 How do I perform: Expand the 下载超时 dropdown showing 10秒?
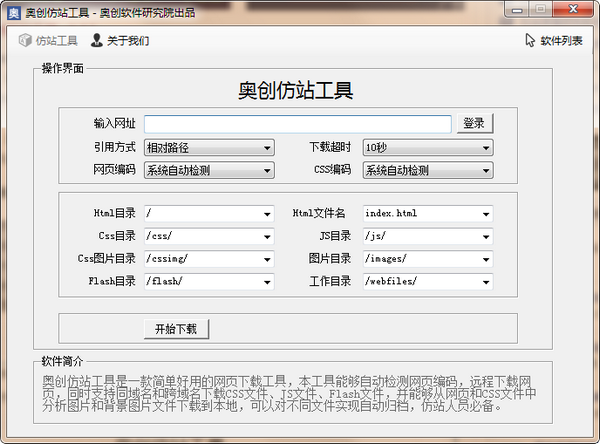coord(427,148)
